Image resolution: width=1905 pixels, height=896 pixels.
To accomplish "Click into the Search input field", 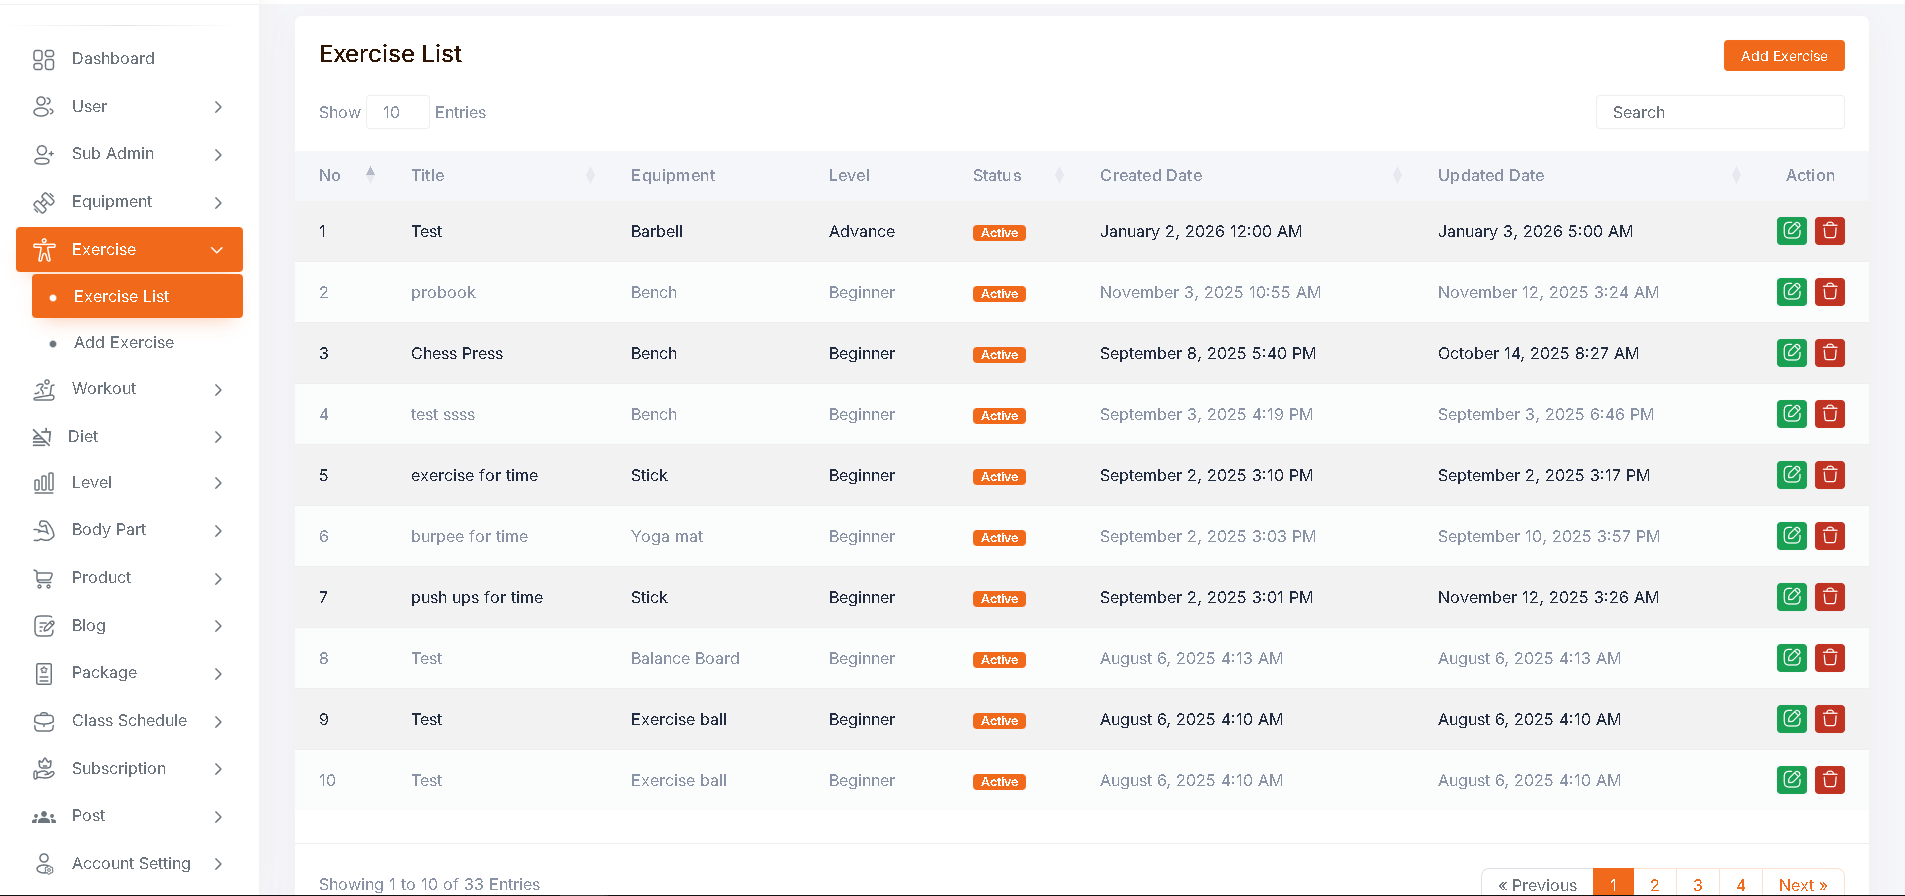I will point(1719,112).
